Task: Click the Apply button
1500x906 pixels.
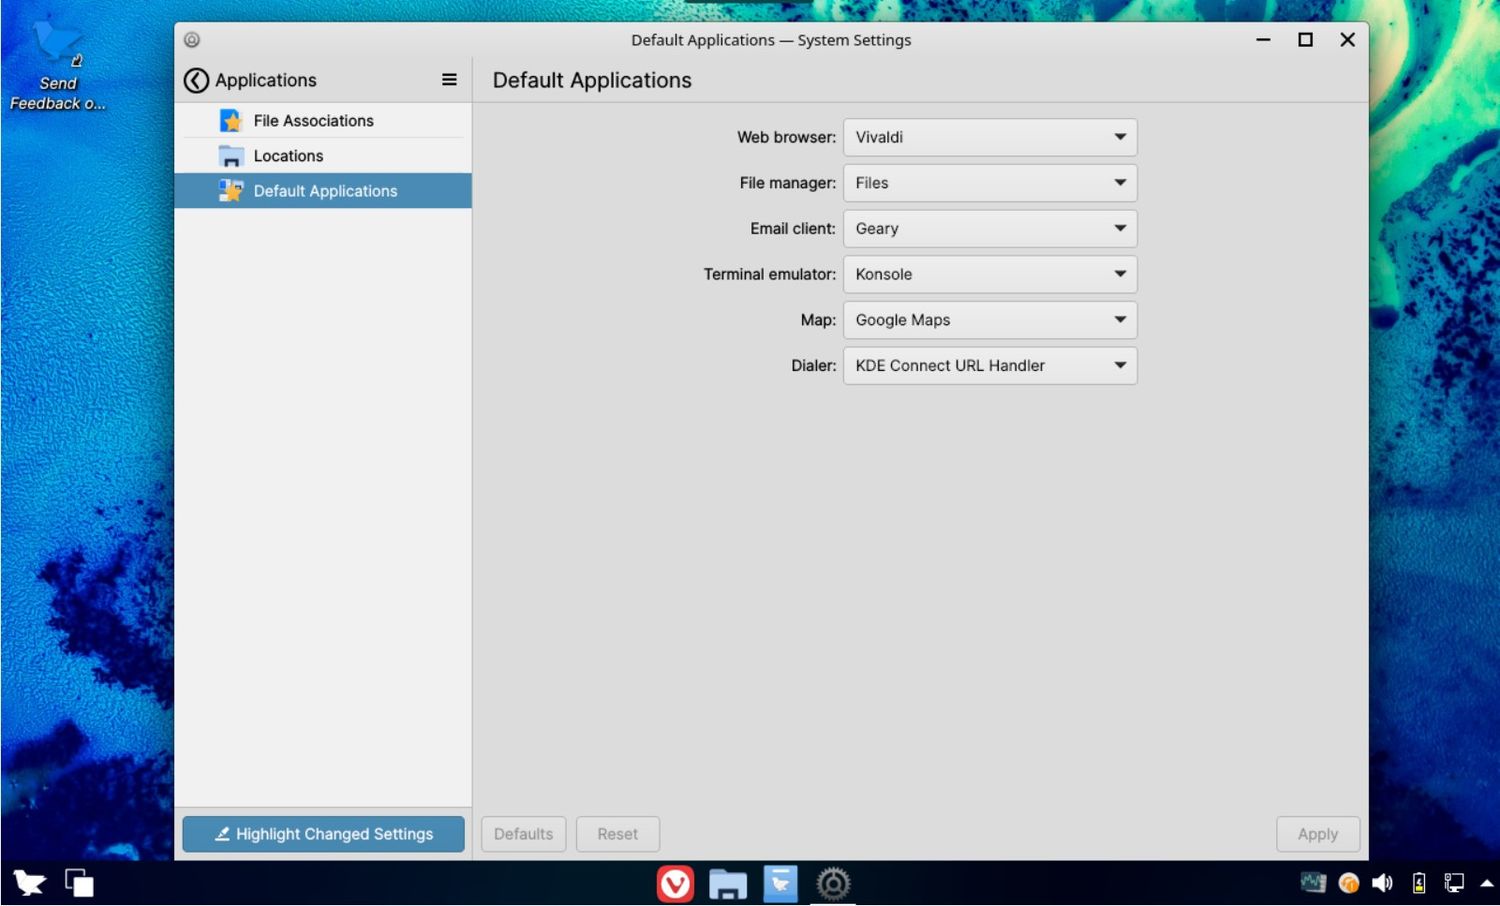Action: [x=1317, y=834]
